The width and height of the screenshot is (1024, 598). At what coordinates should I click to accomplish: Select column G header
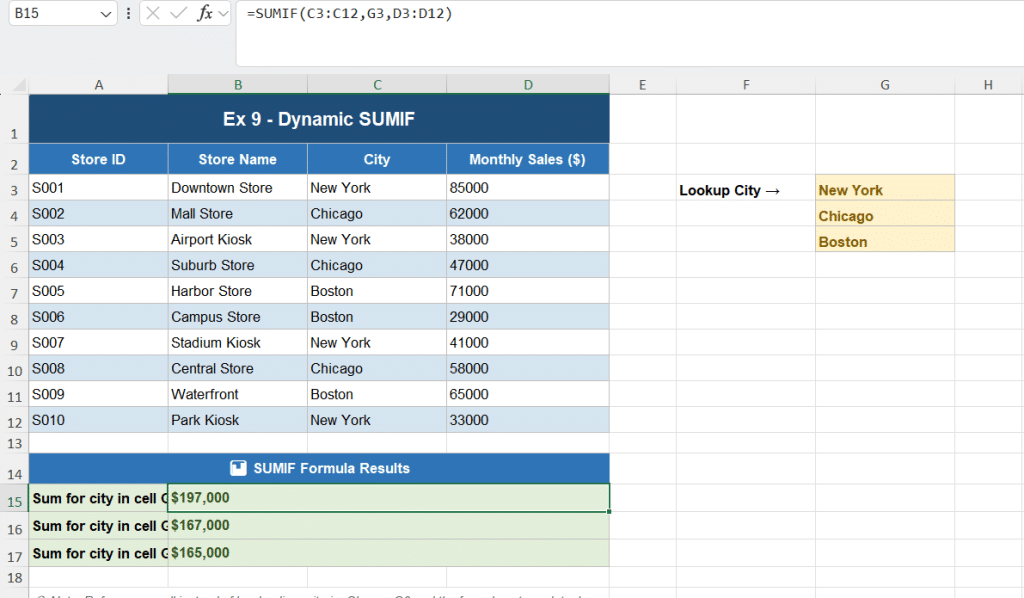[884, 85]
